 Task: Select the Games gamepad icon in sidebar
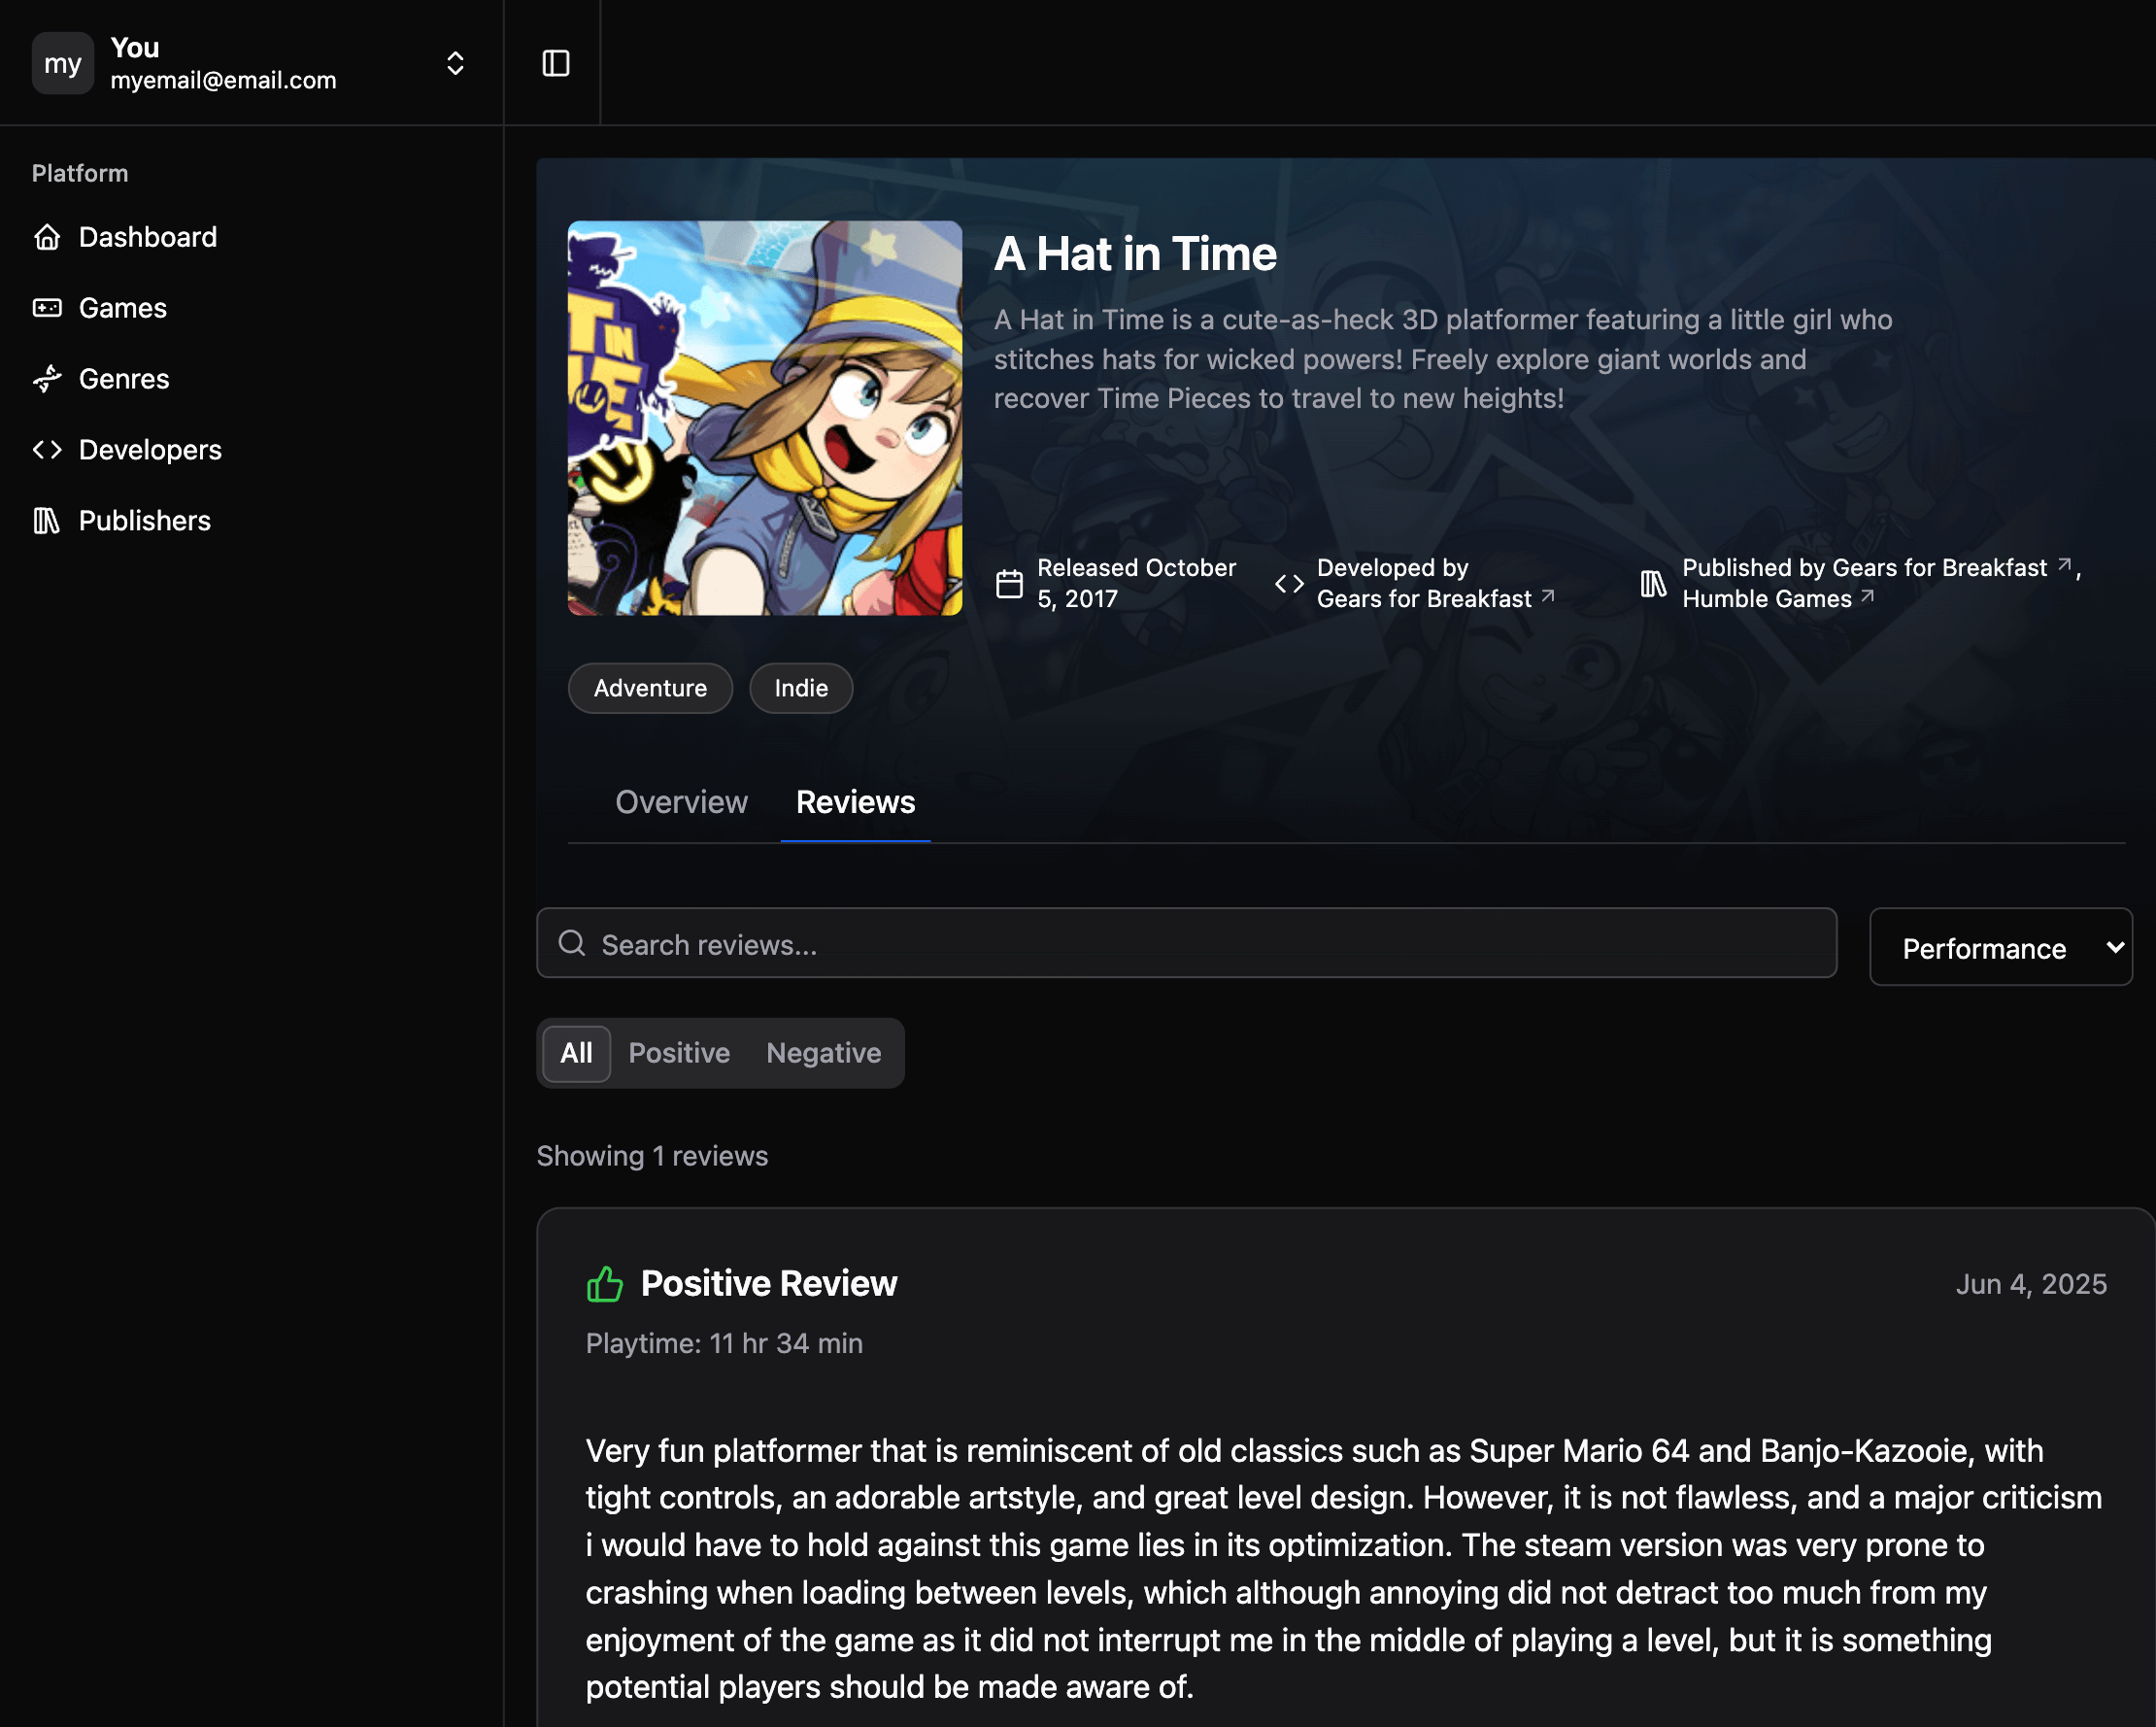[47, 308]
